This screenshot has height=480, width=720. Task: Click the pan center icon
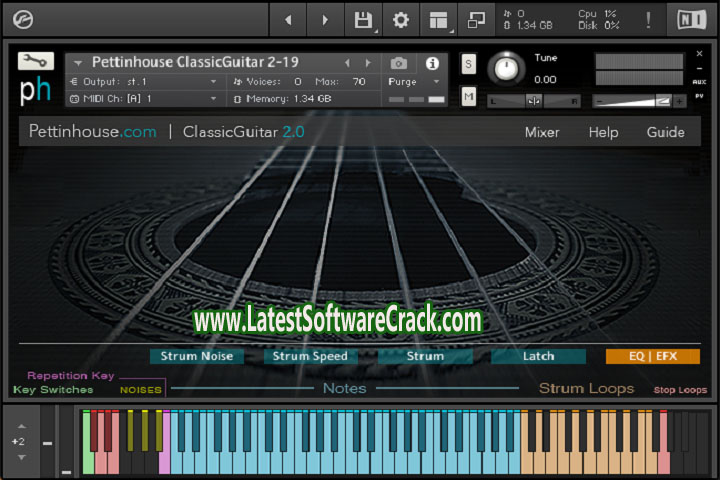[x=534, y=101]
